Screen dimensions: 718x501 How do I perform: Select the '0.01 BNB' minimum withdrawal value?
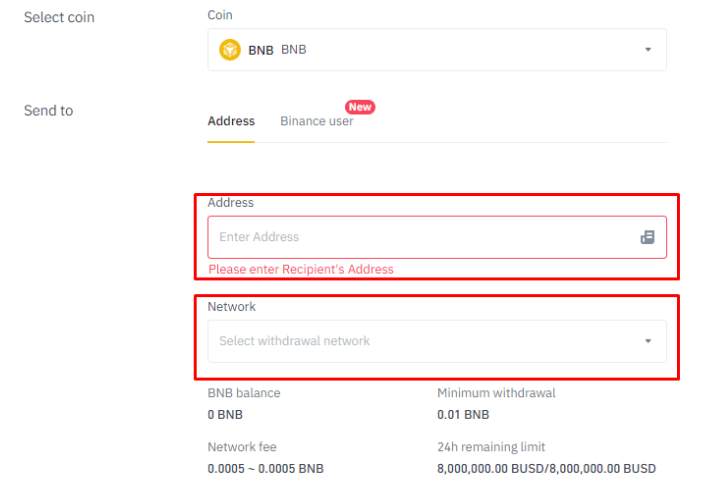point(463,415)
